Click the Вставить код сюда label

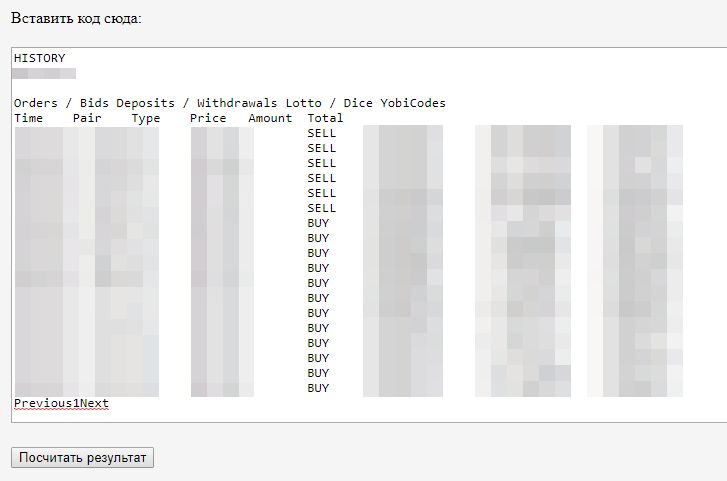pyautogui.click(x=76, y=18)
